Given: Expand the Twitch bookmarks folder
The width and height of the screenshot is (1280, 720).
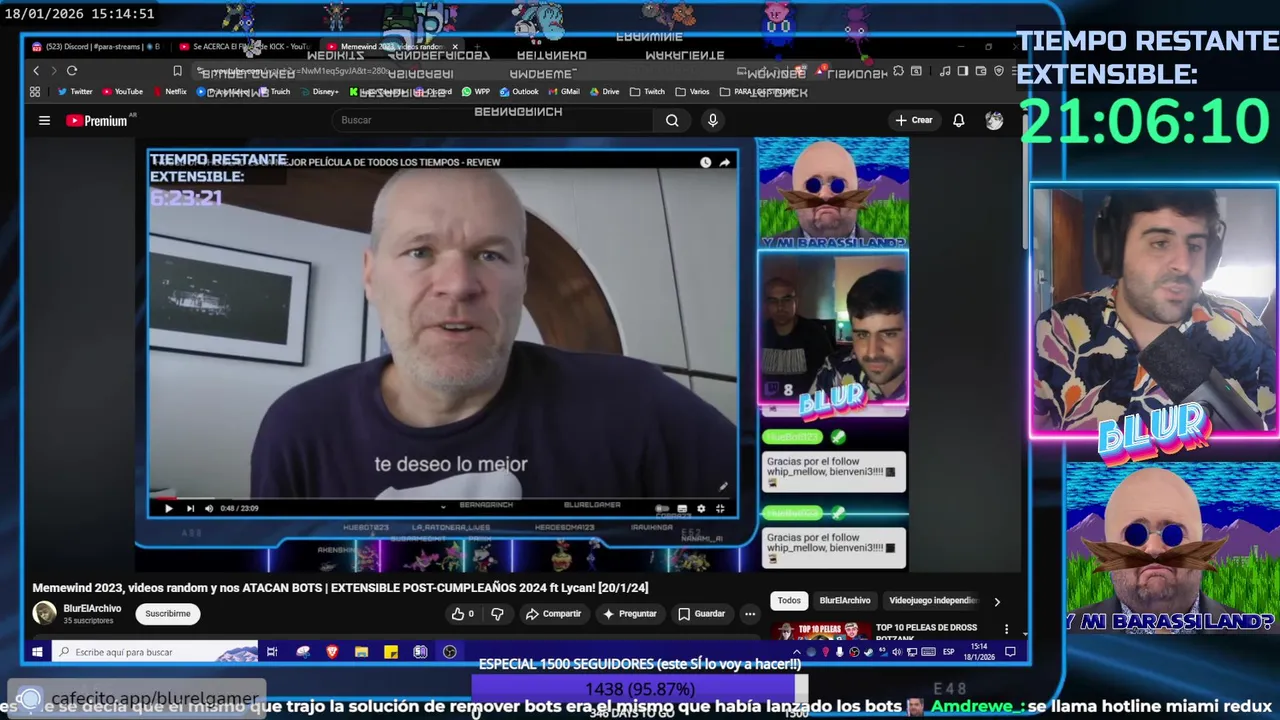Looking at the screenshot, I should point(647,92).
